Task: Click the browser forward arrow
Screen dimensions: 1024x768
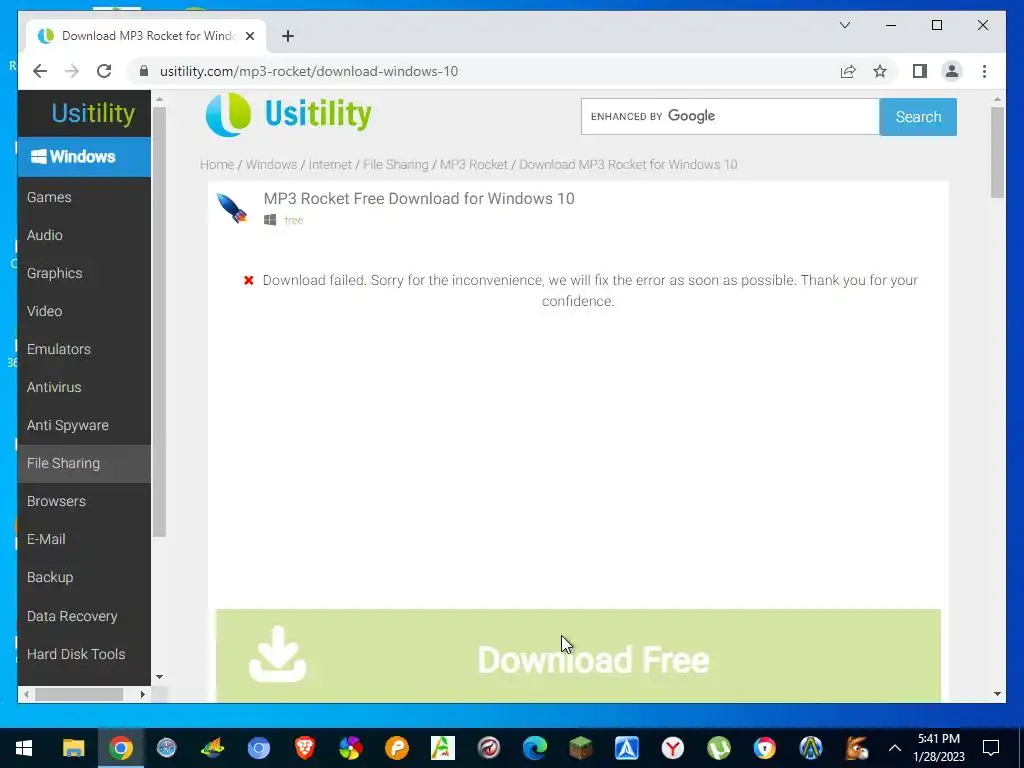Action: point(72,71)
